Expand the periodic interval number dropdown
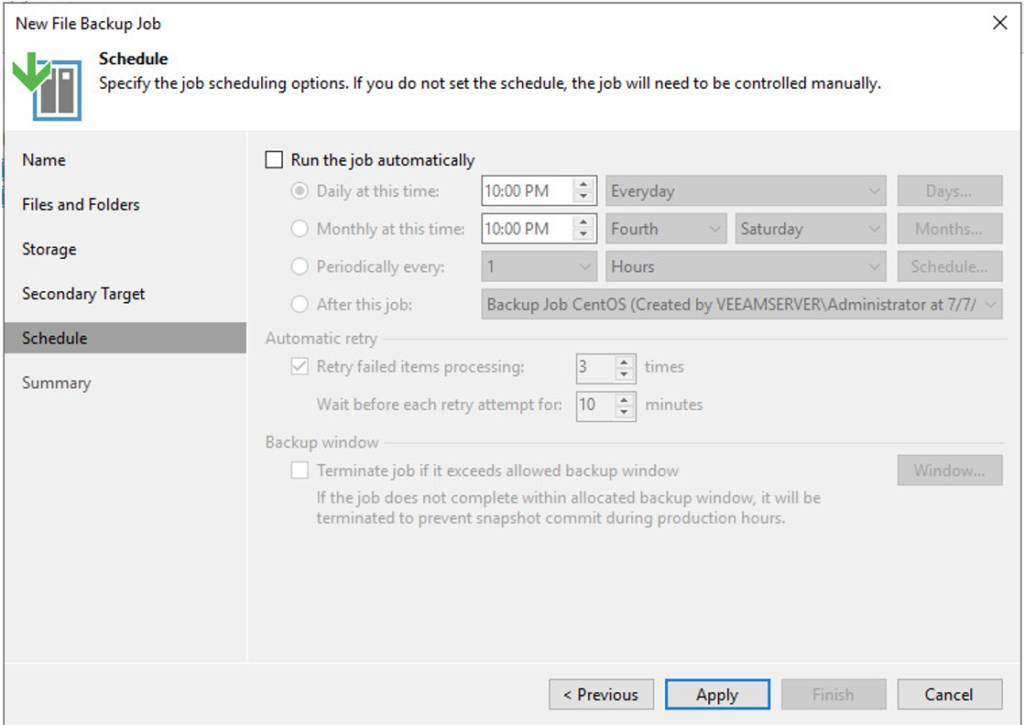 click(539, 266)
